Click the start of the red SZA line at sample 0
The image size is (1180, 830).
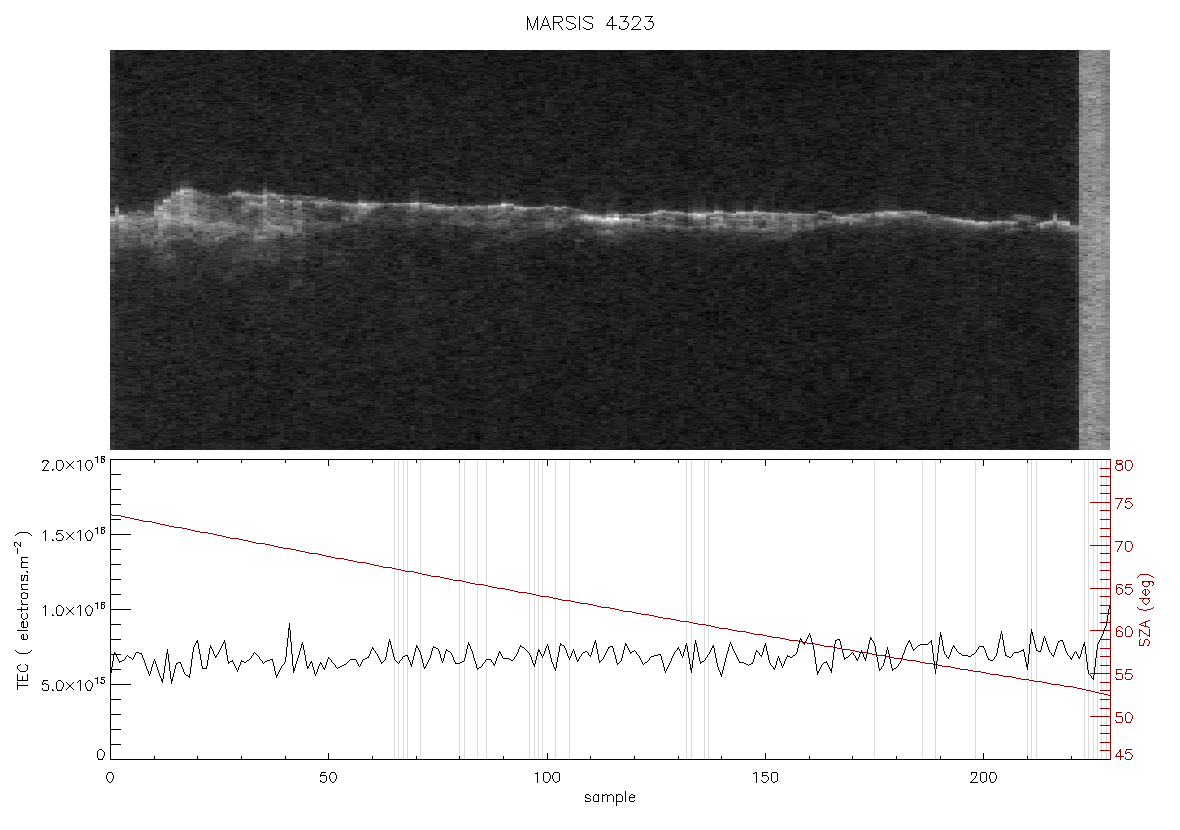coord(112,515)
